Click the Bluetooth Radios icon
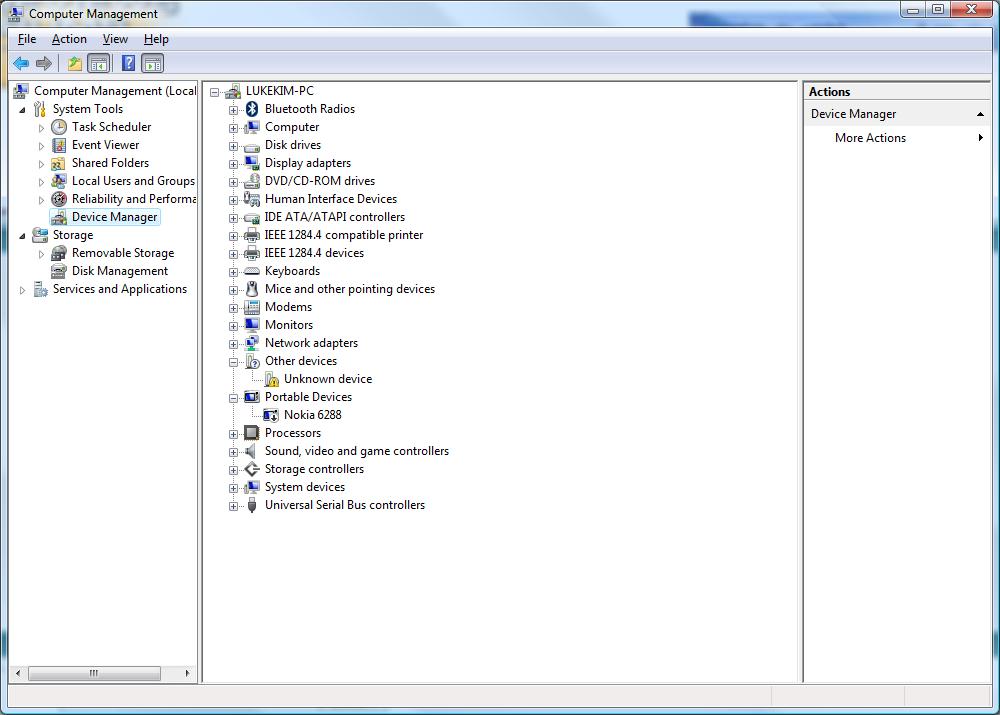 [x=252, y=109]
